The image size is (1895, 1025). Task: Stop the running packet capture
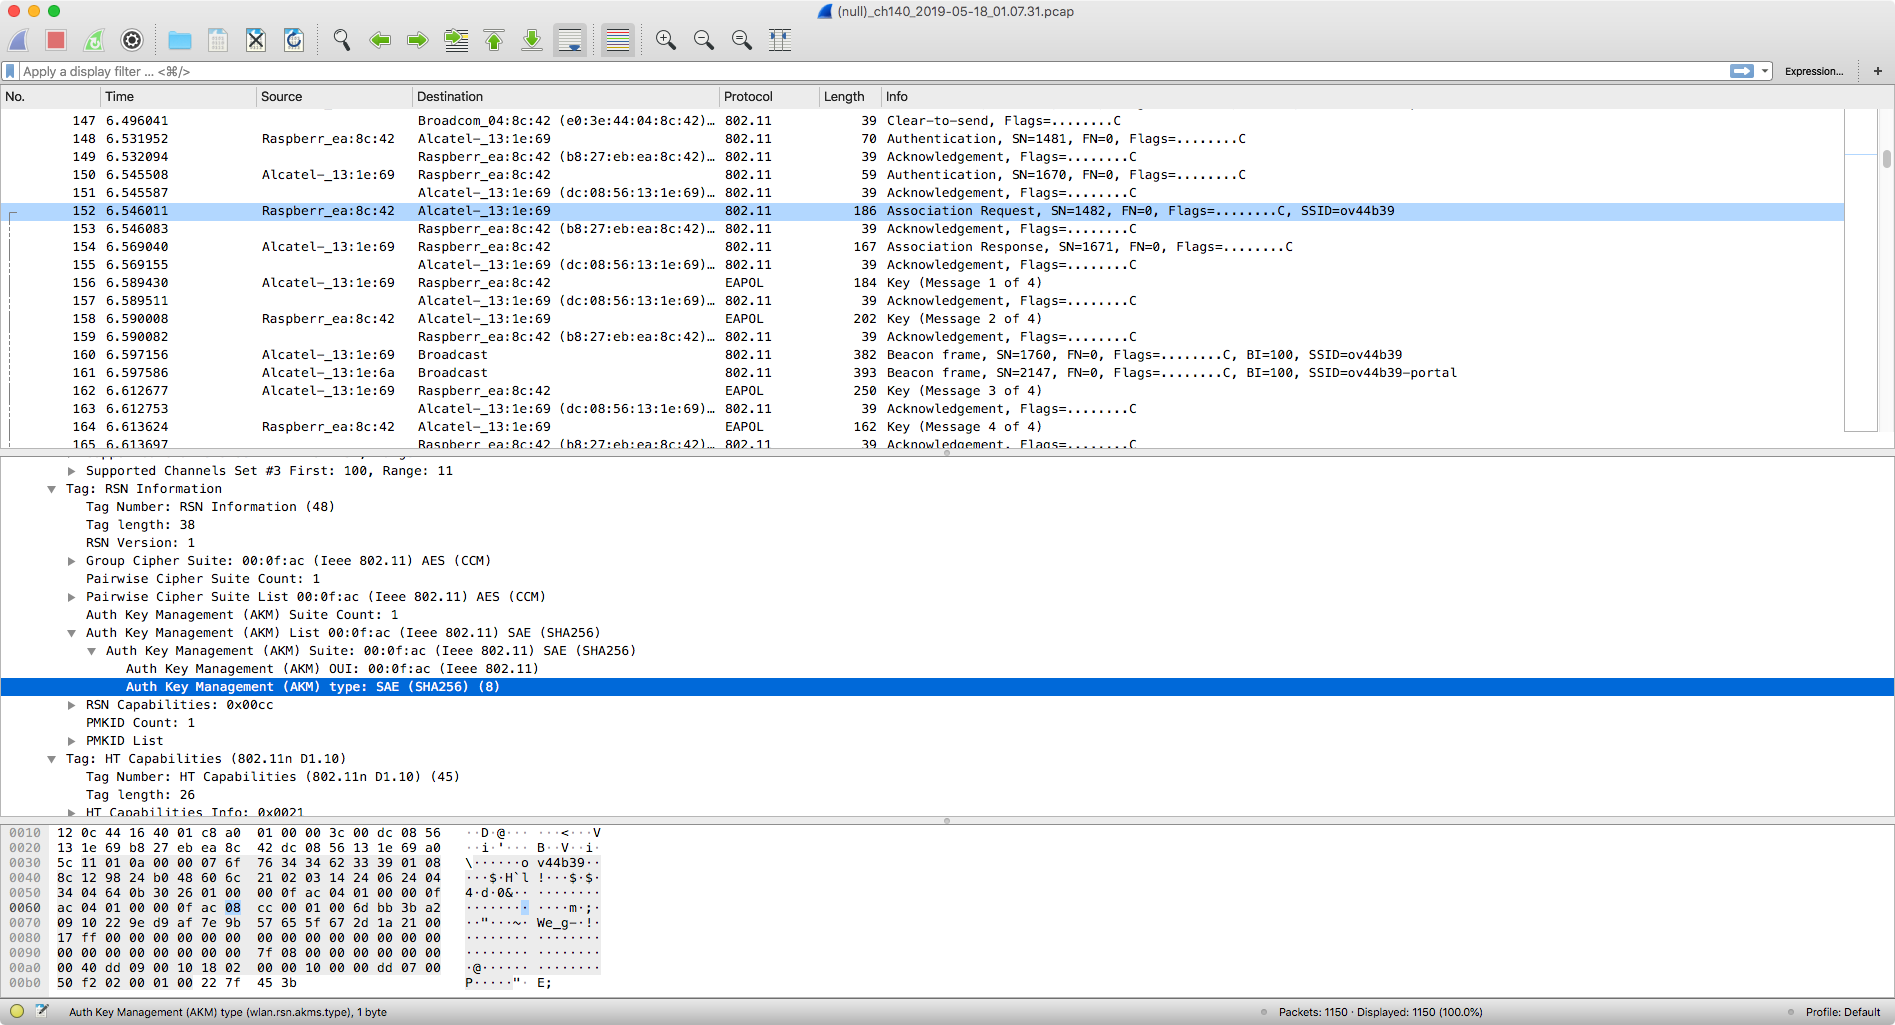(56, 40)
